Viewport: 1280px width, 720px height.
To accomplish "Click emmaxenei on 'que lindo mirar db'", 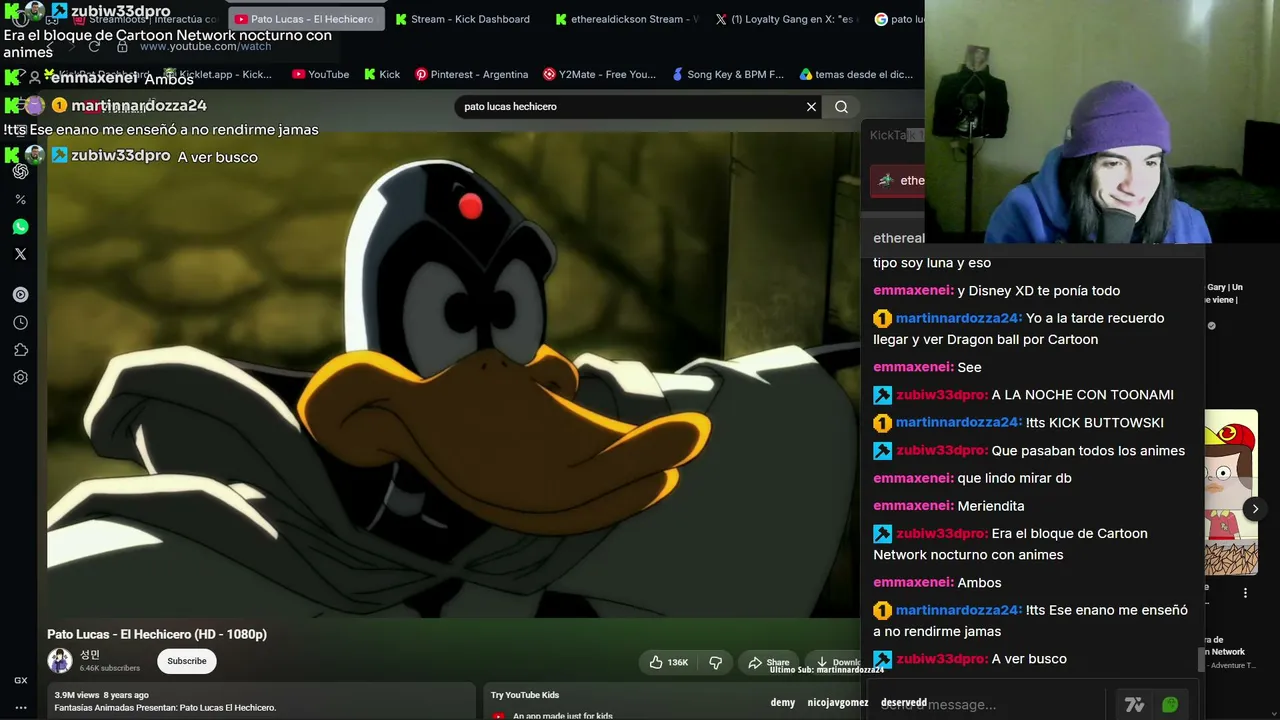I will click(x=913, y=478).
